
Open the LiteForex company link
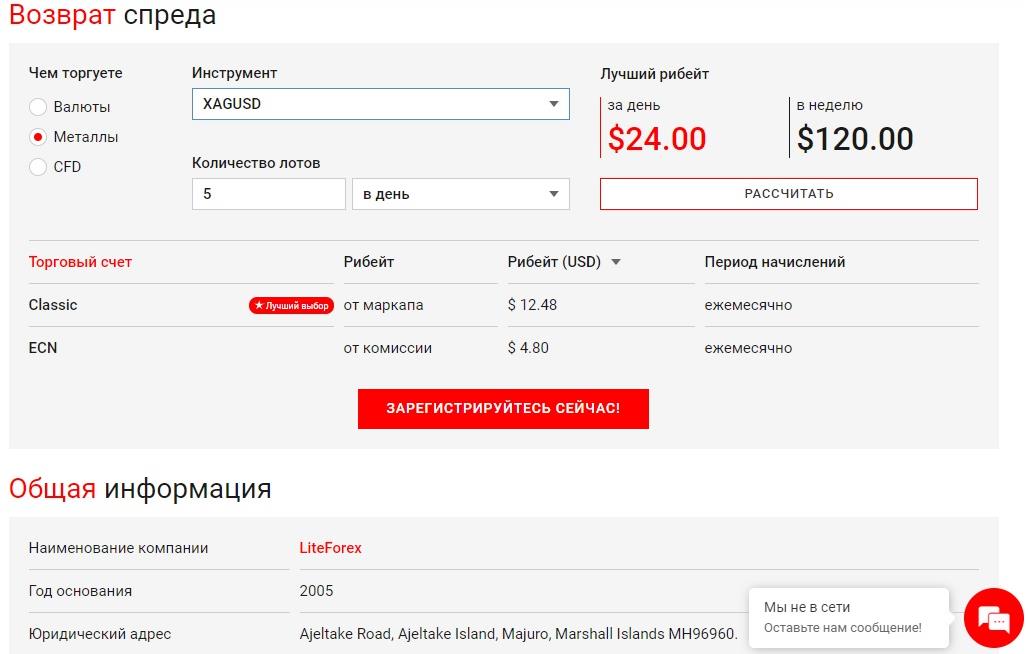click(330, 548)
